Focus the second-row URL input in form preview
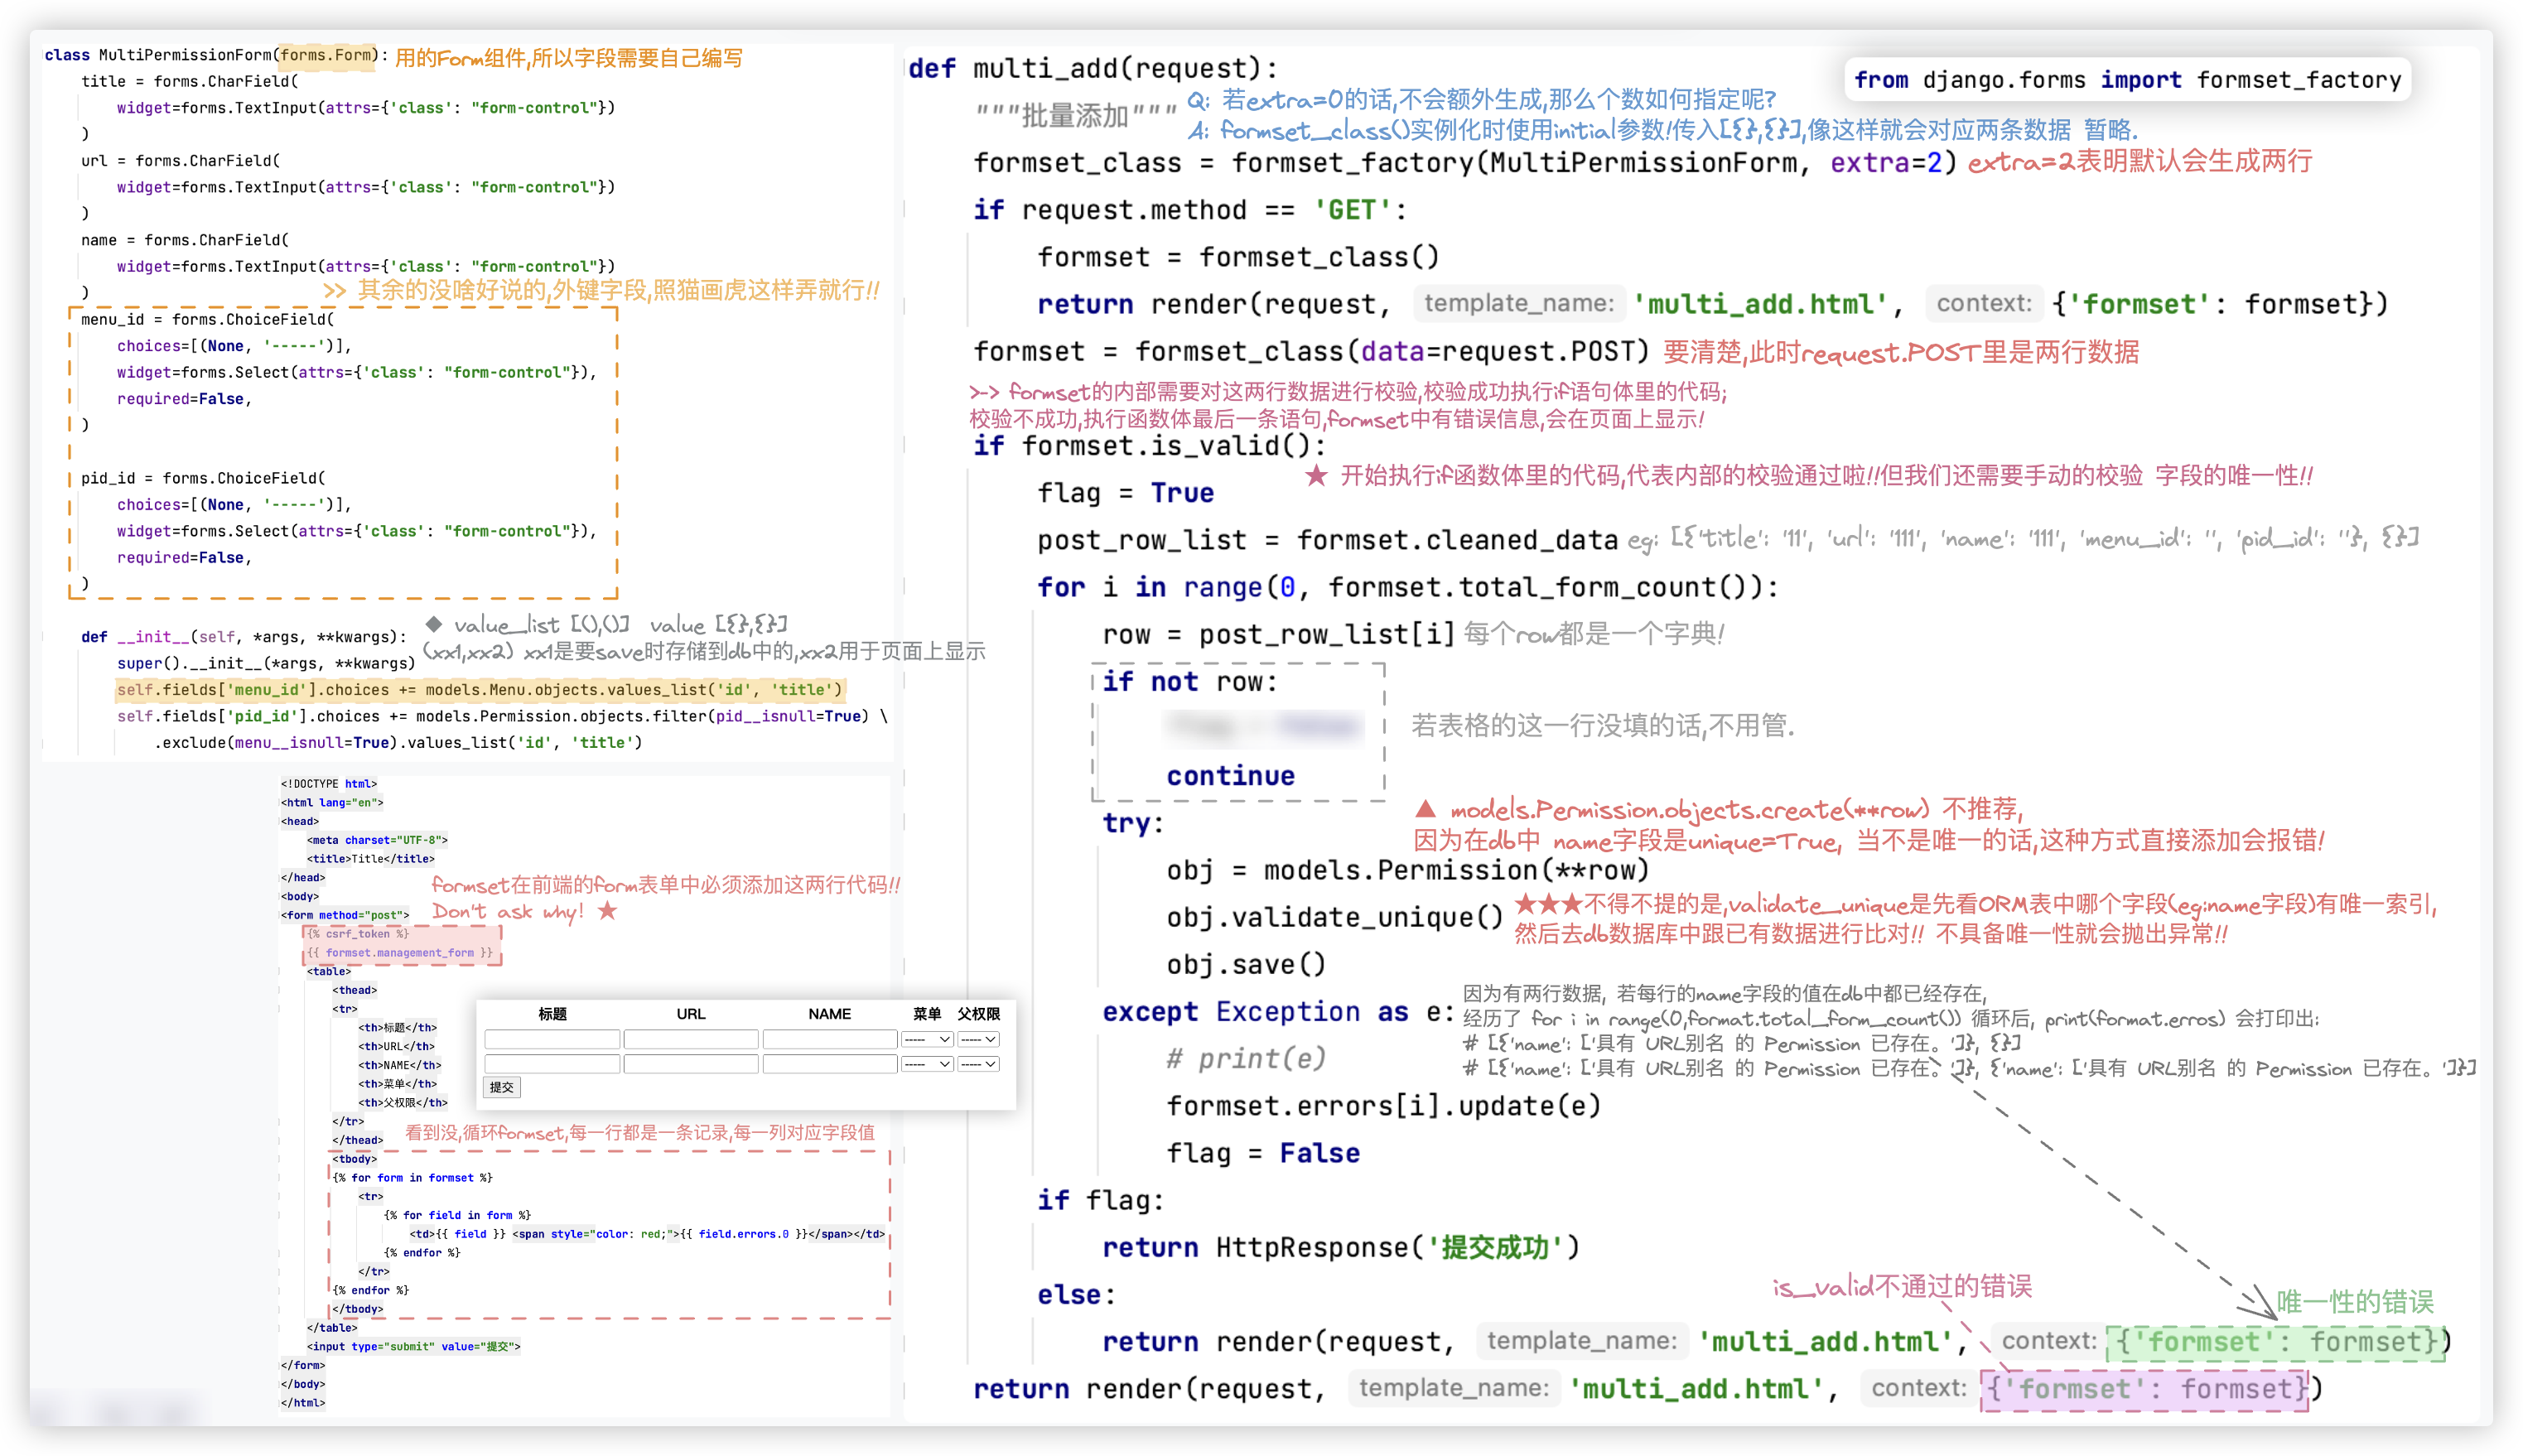Screen dimensions: 2523x1456 coord(691,1064)
